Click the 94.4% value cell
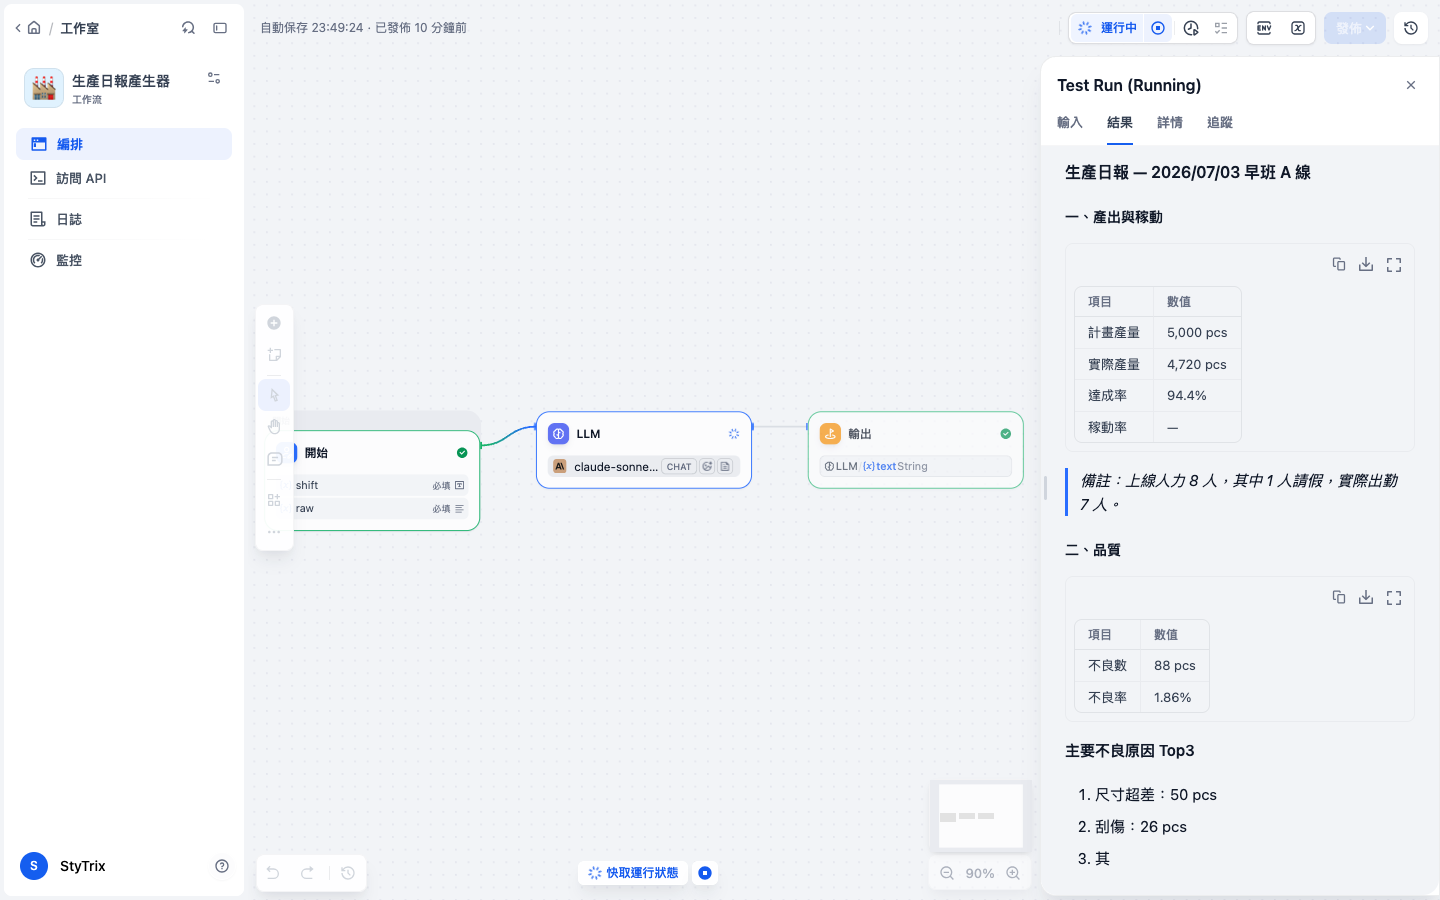The width and height of the screenshot is (1440, 900). click(1197, 396)
